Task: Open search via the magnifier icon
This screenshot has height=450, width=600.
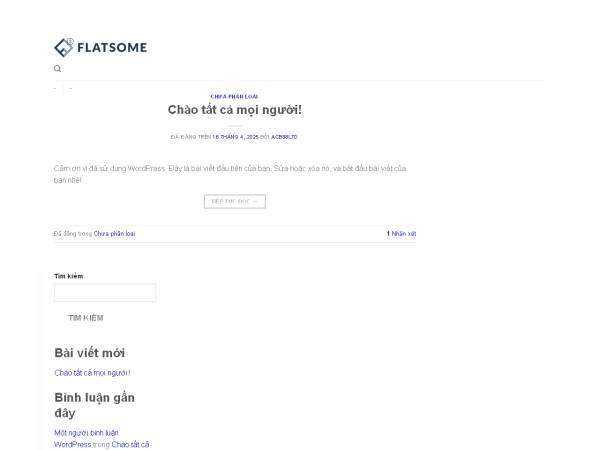Action: coord(57,69)
